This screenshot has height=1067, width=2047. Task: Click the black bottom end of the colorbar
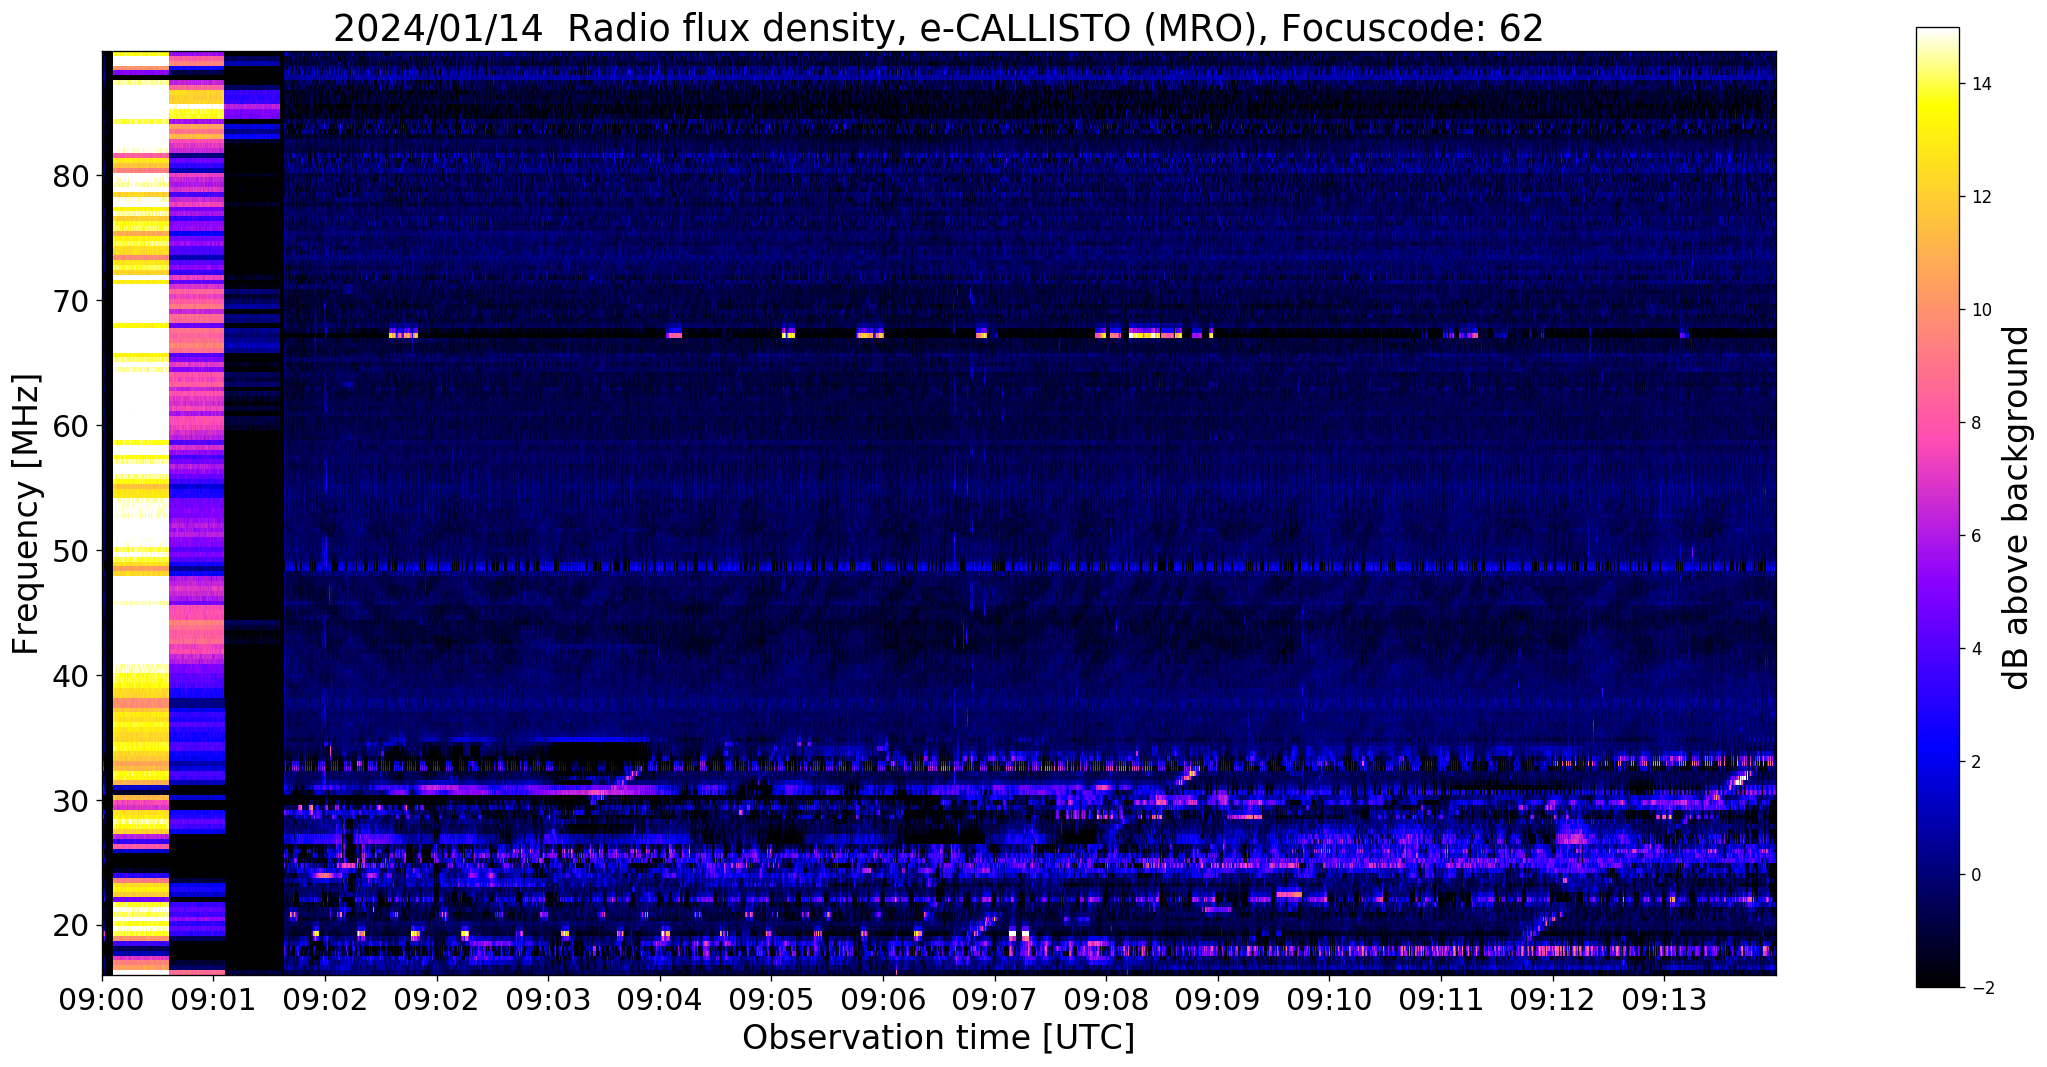click(x=1937, y=975)
